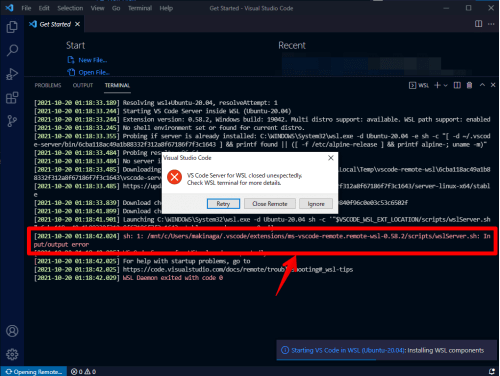Click the info icon in WSL notification
This screenshot has height=376, width=500.
click(285, 350)
